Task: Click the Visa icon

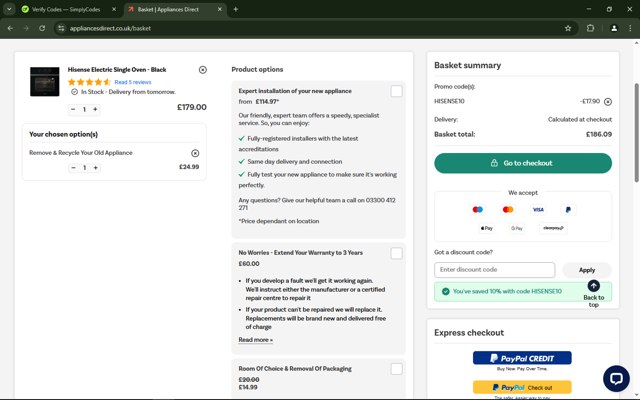Action: (538, 209)
